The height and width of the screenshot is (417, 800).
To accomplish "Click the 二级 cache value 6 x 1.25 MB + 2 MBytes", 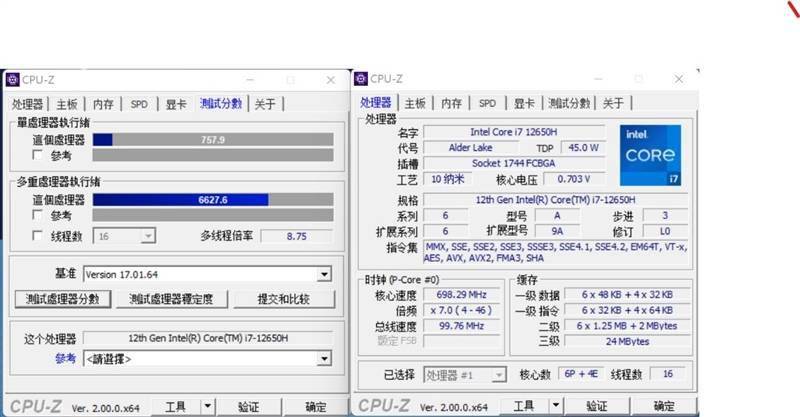I will tap(627, 326).
